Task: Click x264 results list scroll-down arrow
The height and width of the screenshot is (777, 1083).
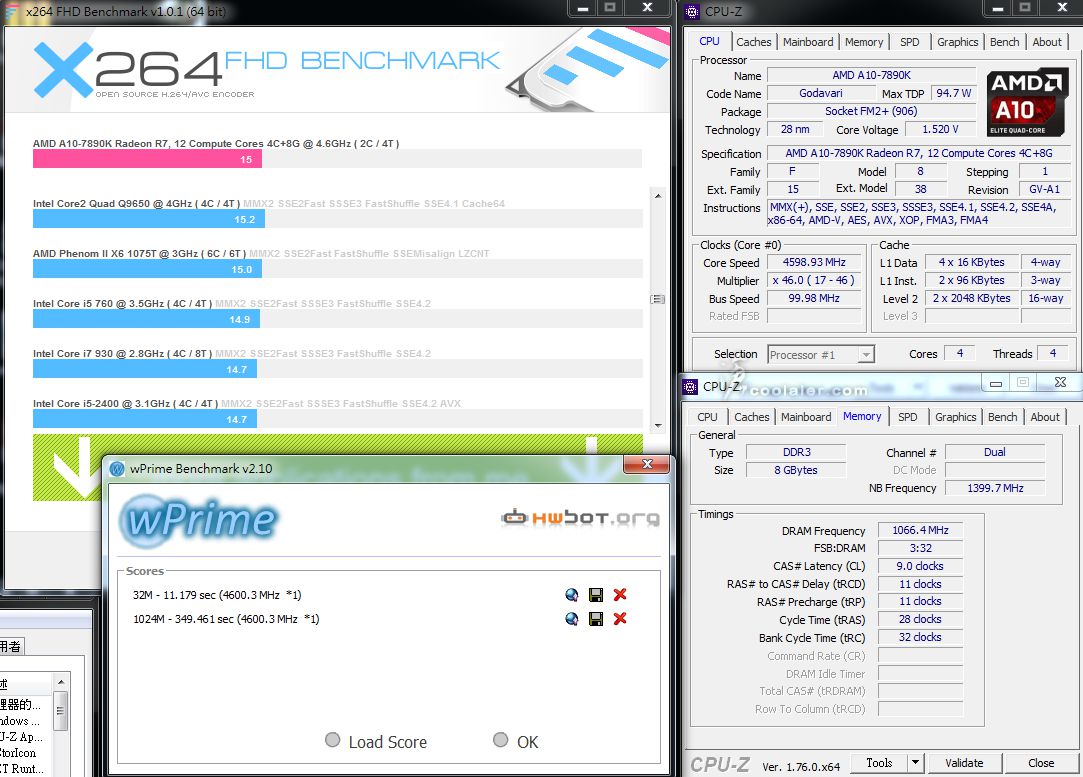Action: [657, 425]
